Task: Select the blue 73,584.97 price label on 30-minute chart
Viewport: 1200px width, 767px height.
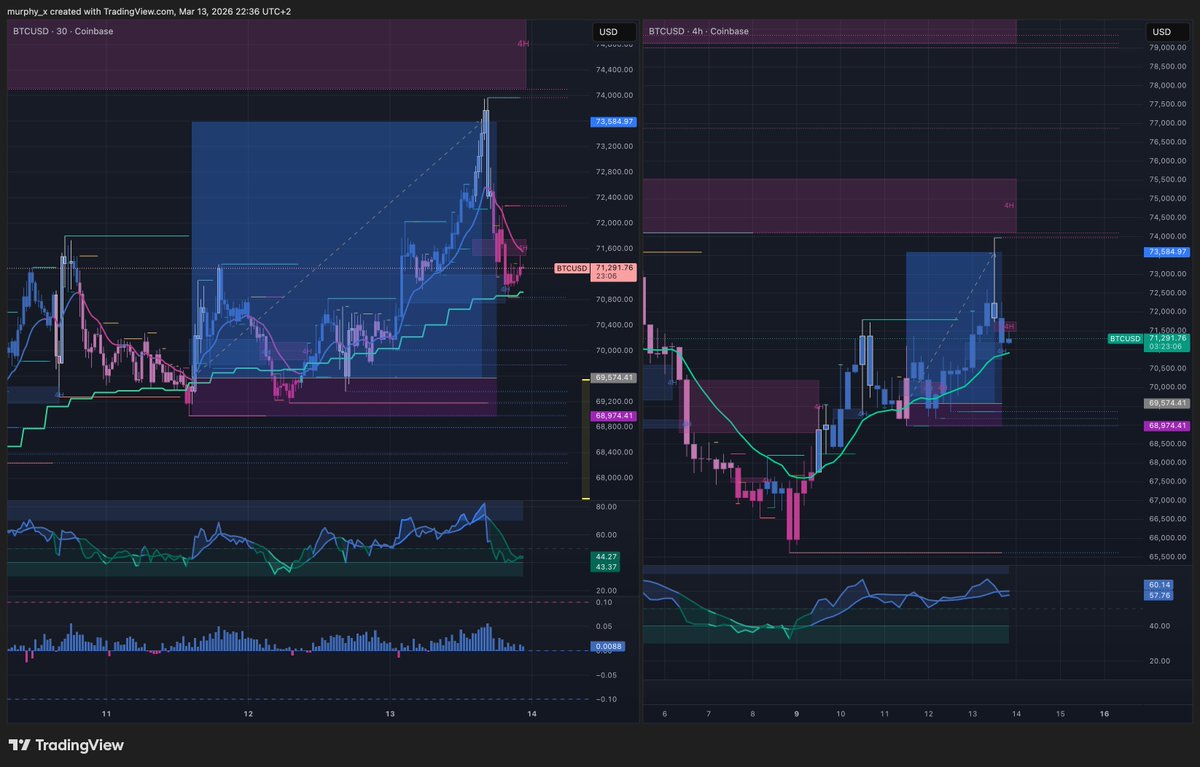Action: click(x=615, y=121)
